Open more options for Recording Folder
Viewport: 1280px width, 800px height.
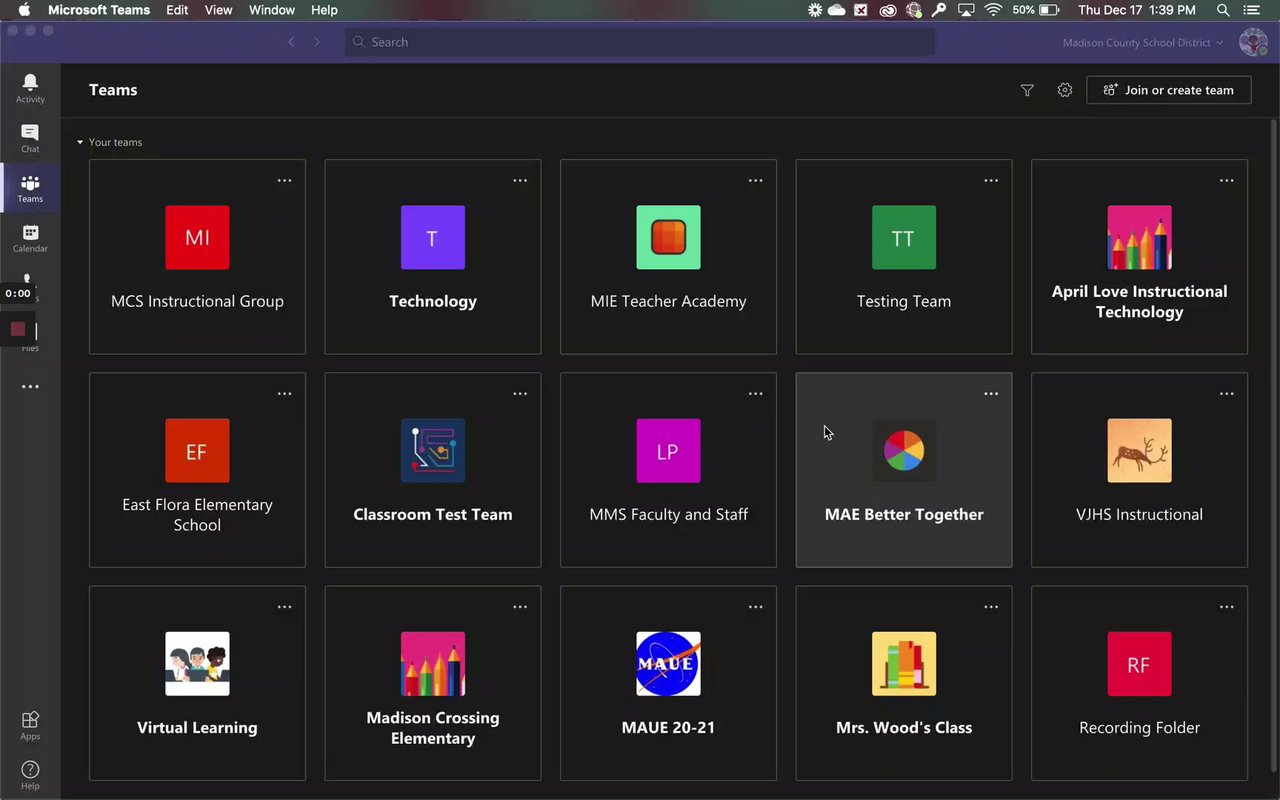coord(1227,607)
